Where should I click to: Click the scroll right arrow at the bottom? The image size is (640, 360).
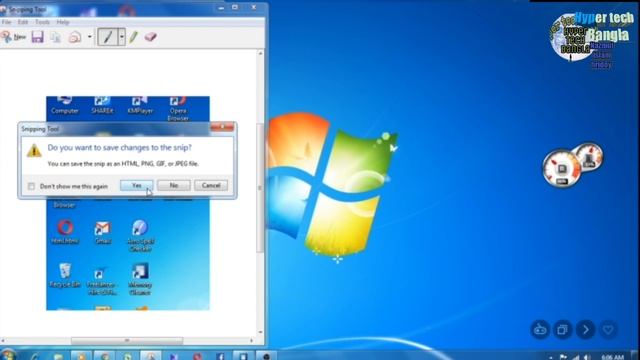click(x=251, y=340)
